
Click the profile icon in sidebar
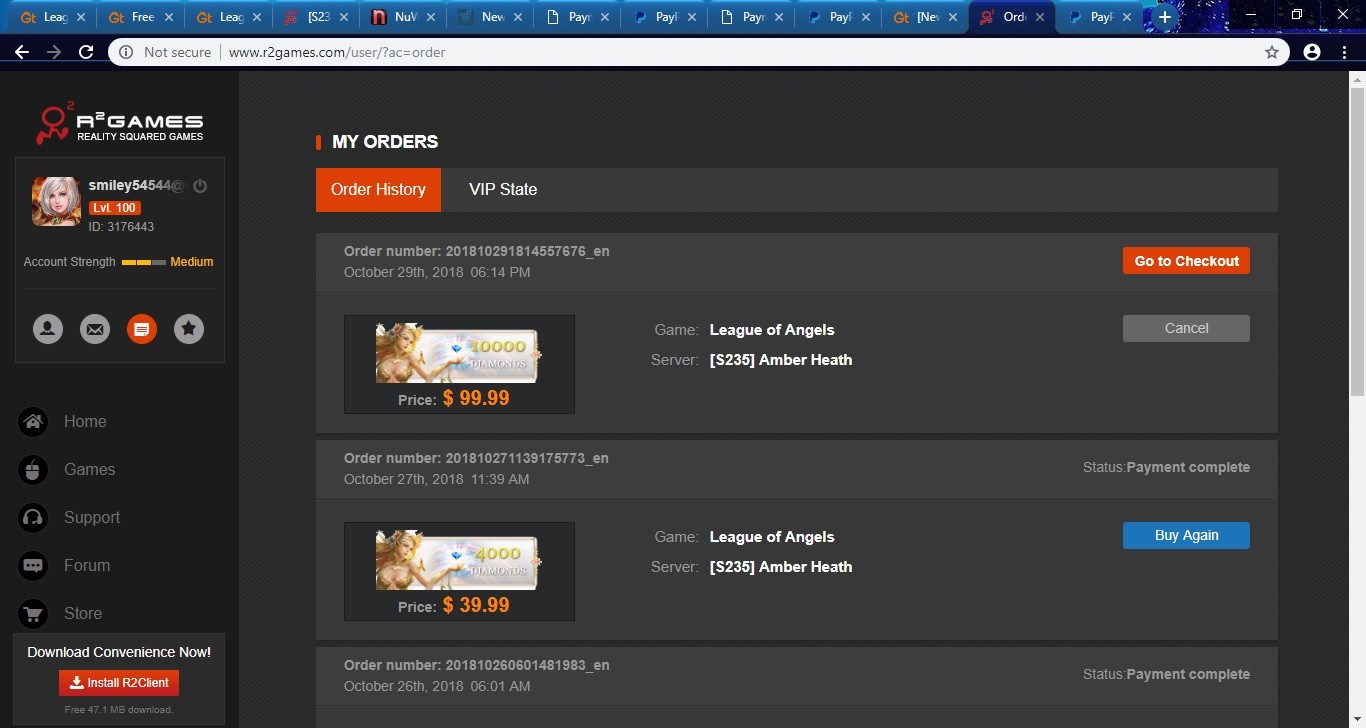(x=48, y=328)
